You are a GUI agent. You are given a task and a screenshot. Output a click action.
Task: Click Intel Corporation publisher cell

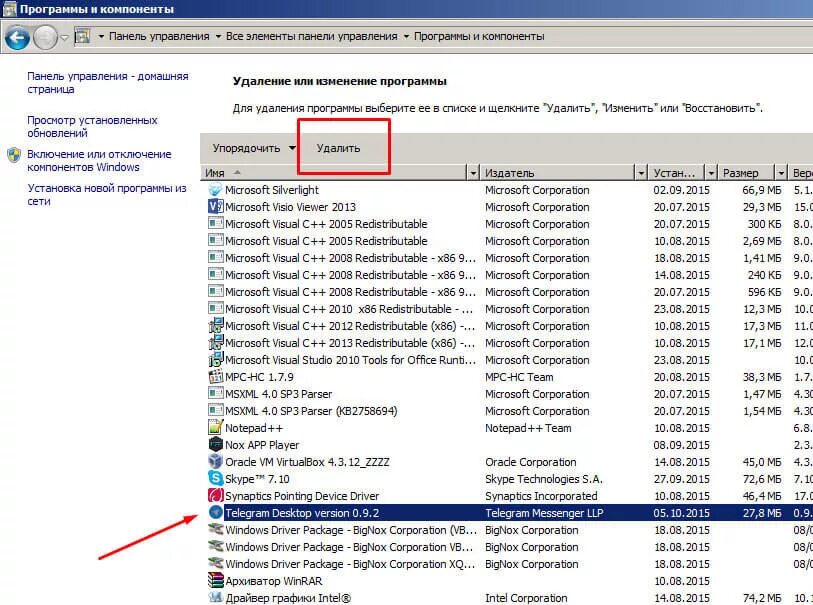coord(526,598)
